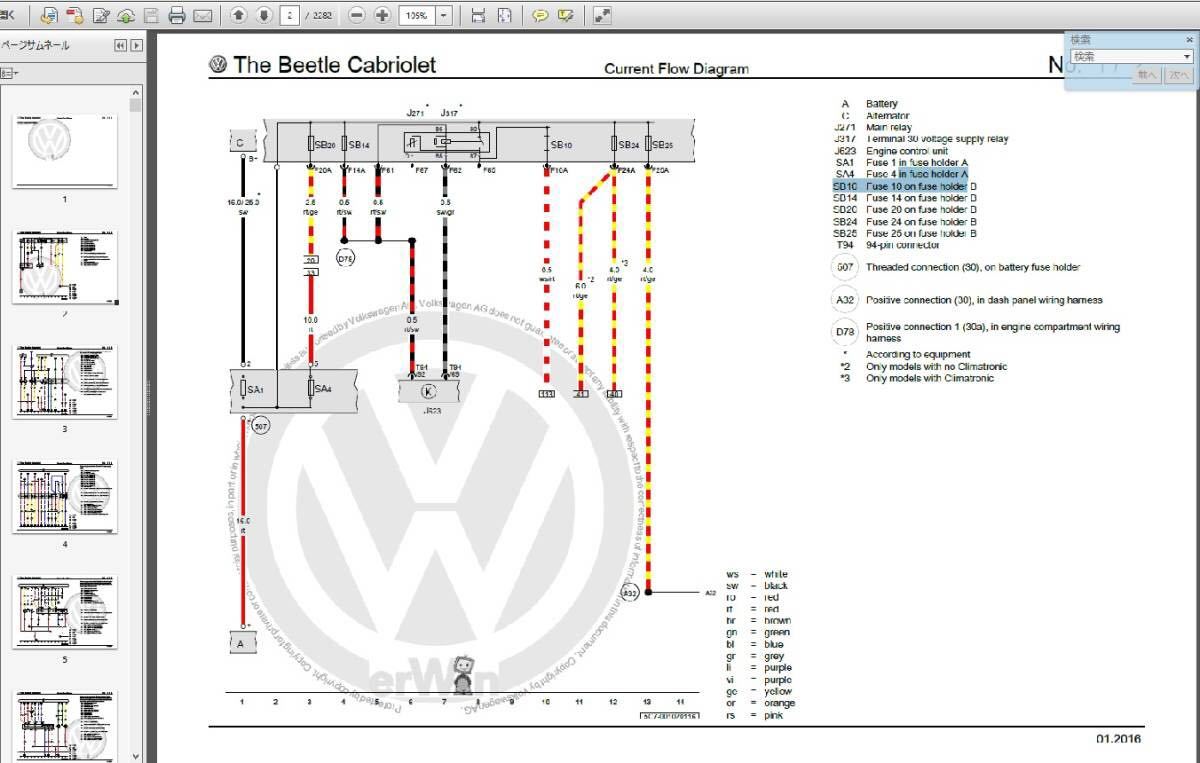Image resolution: width=1200 pixels, height=763 pixels.
Task: Click thumbnail panel scrollbar up arrow
Action: pos(137,92)
